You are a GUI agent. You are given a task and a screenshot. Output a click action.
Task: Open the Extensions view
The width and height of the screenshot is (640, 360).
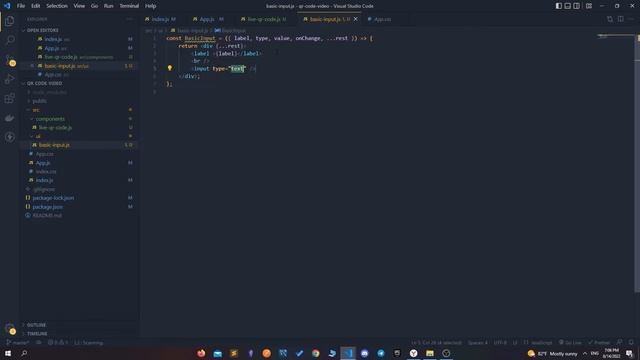point(10,98)
